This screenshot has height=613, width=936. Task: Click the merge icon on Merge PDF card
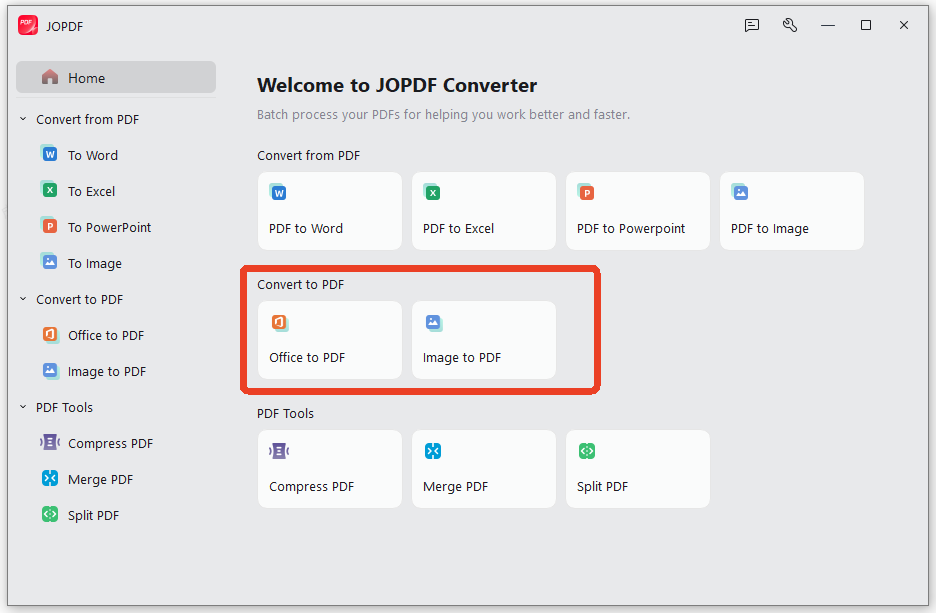433,451
